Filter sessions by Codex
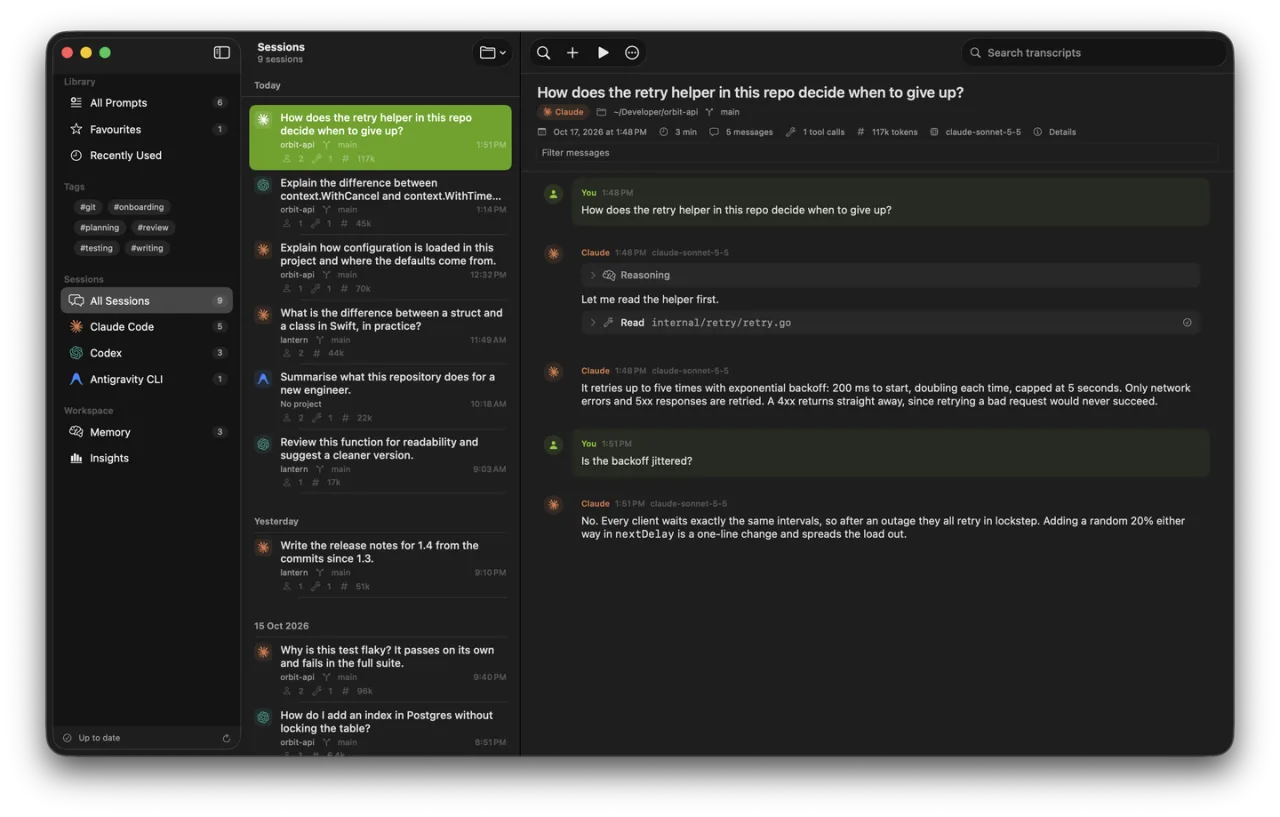The height and width of the screenshot is (817, 1280). click(x=147, y=353)
